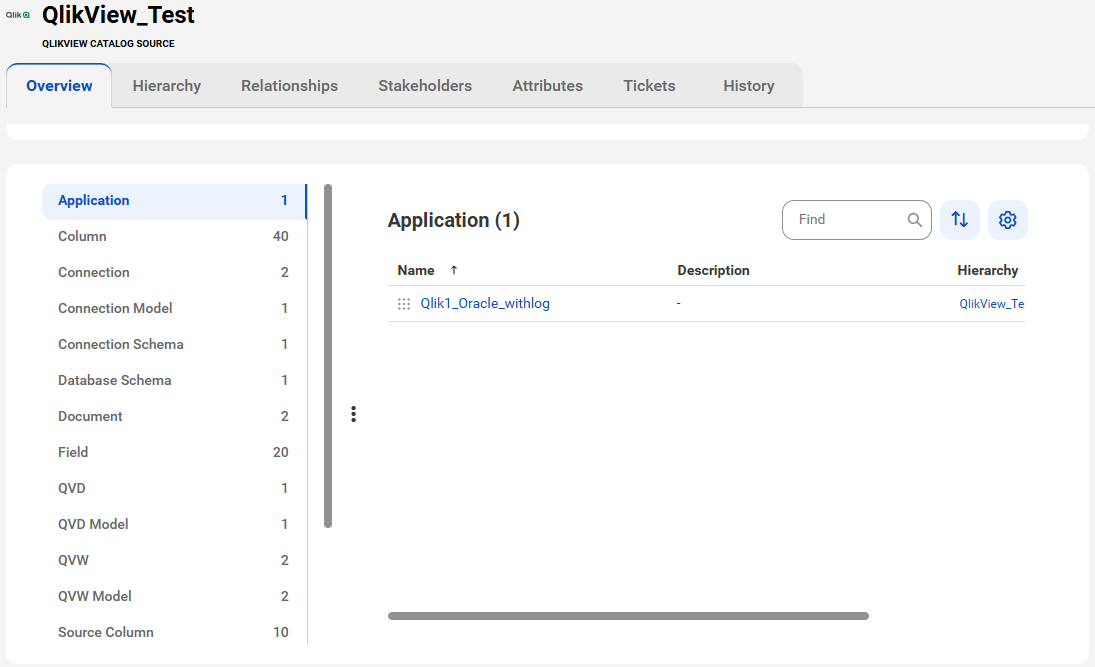
Task: Select the QVW Model asset type
Action: [x=173, y=596]
